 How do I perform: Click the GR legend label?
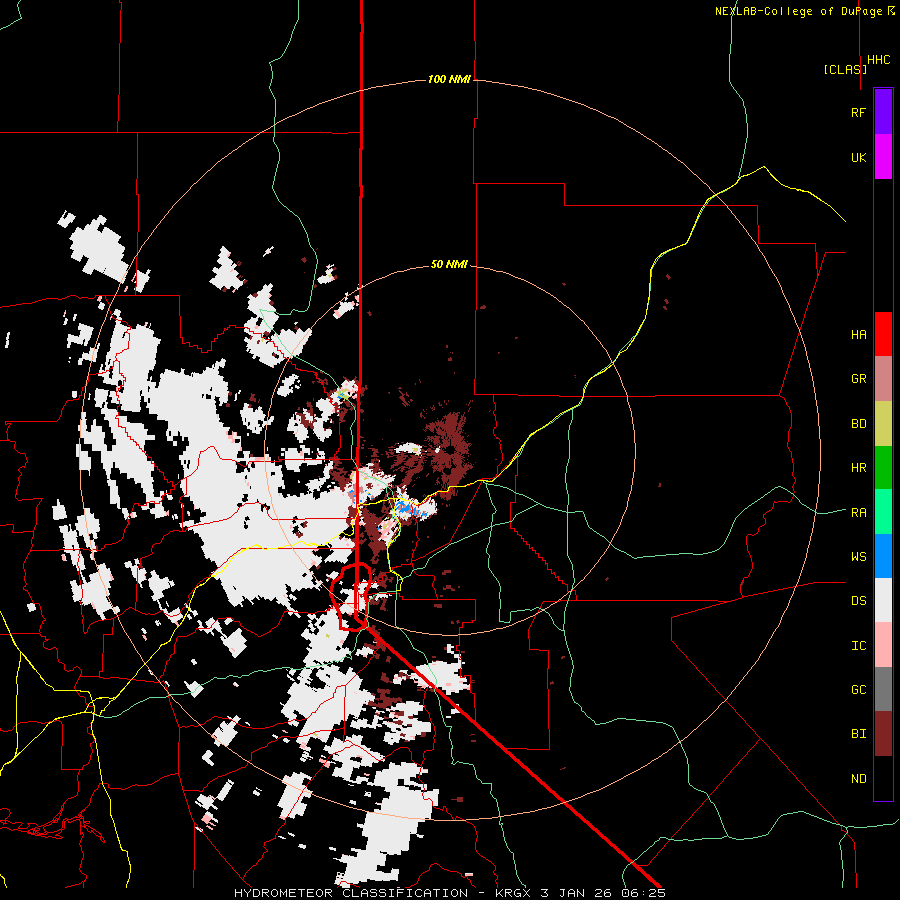[x=858, y=379]
